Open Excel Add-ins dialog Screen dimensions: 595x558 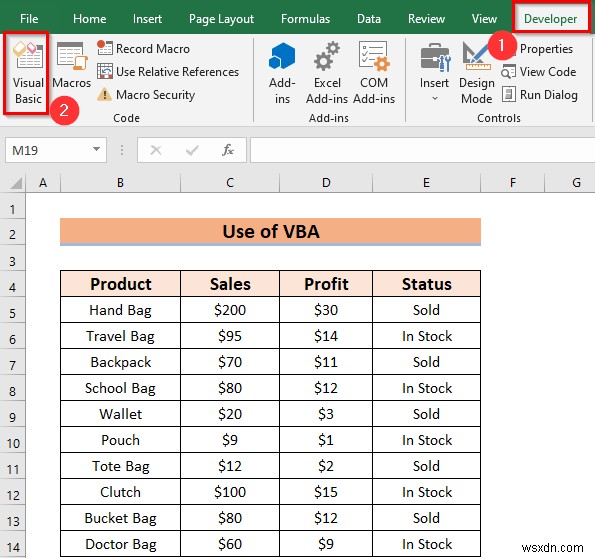coord(327,73)
